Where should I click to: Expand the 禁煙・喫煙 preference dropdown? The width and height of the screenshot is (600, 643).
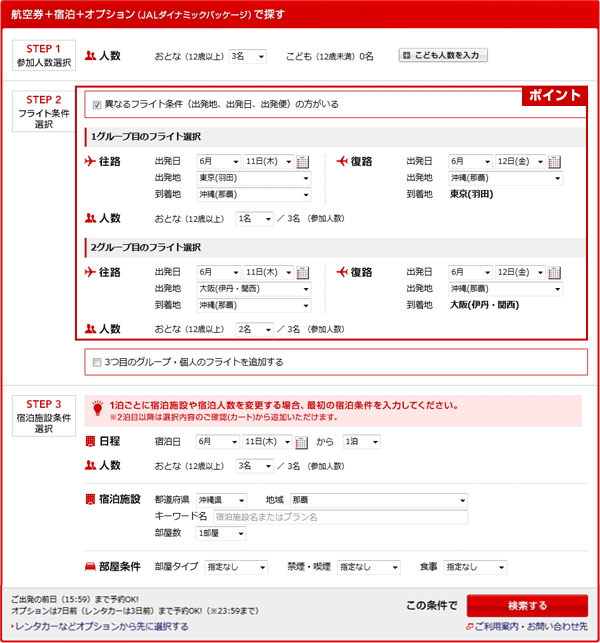[369, 567]
